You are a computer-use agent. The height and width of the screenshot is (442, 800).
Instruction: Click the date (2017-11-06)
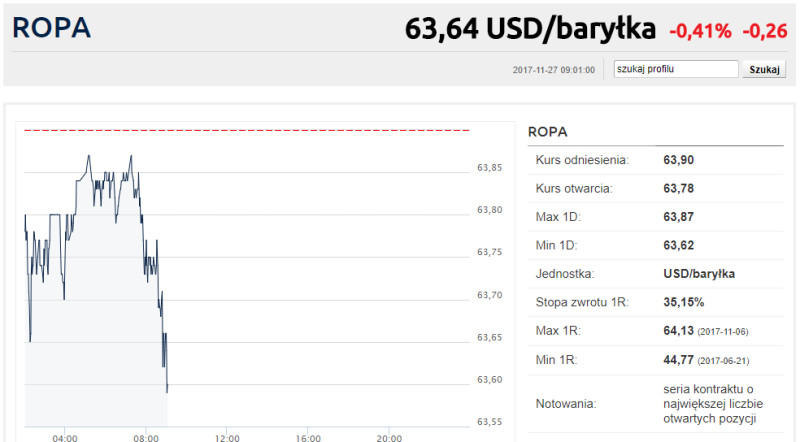[723, 332]
